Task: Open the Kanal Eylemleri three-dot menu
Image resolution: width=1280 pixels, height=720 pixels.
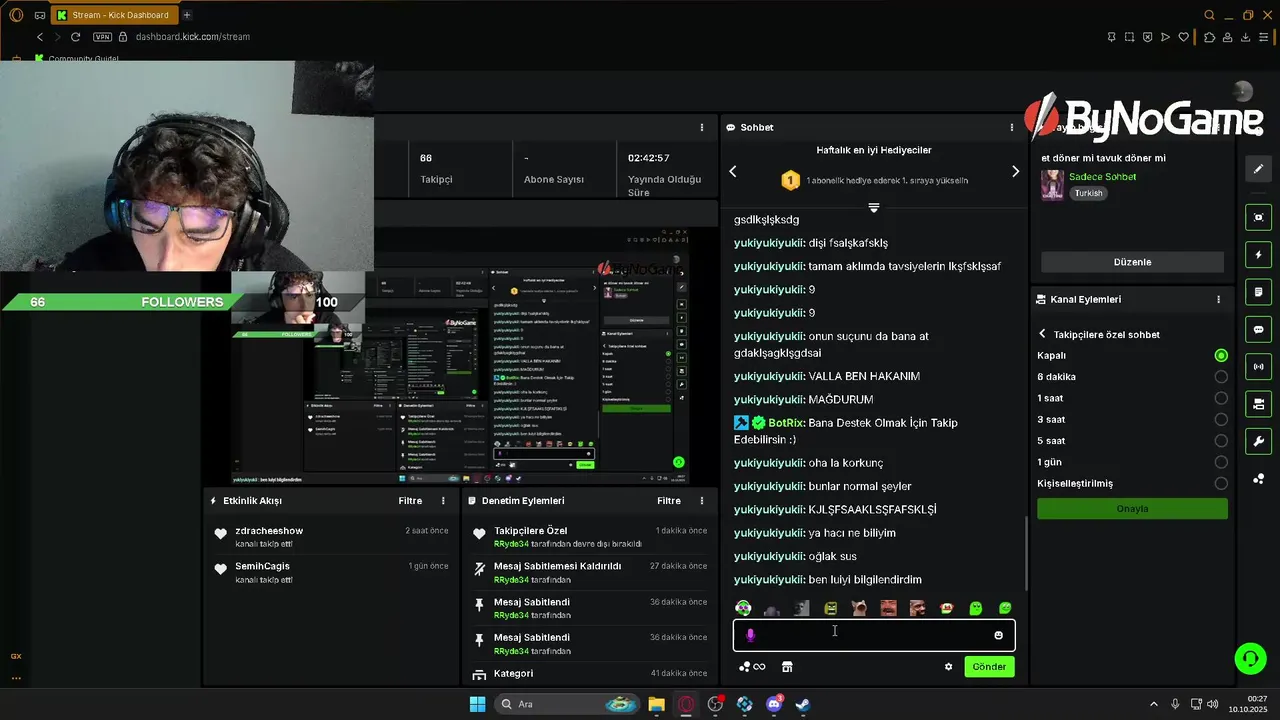Action: point(1218,300)
